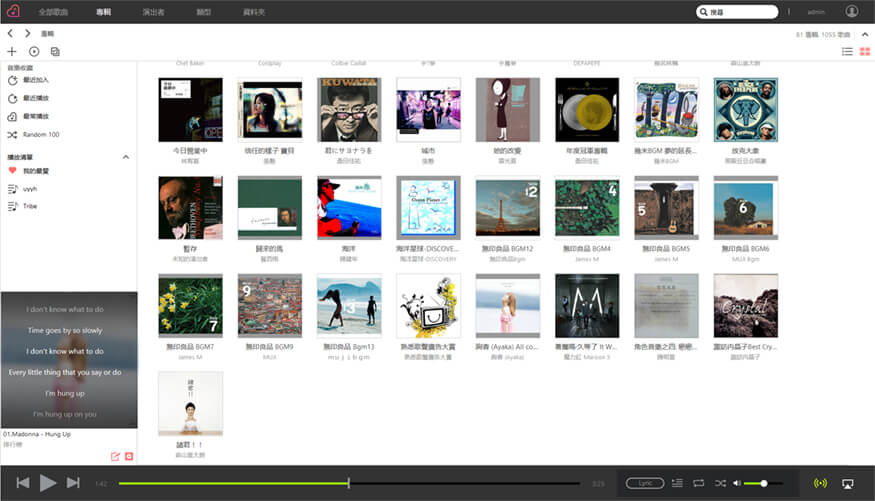Image resolution: width=875 pixels, height=501 pixels.
Task: Select the highlighted Albums tab
Action: pos(103,12)
